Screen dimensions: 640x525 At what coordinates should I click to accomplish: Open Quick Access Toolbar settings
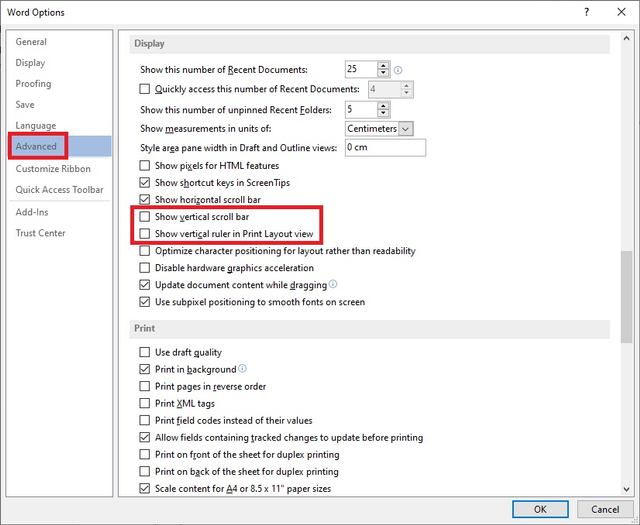[60, 189]
